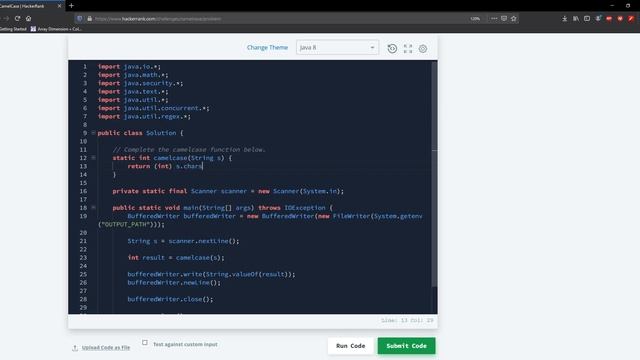Click Upload Code as File link
Viewport: 640px width, 360px height.
coord(106,348)
